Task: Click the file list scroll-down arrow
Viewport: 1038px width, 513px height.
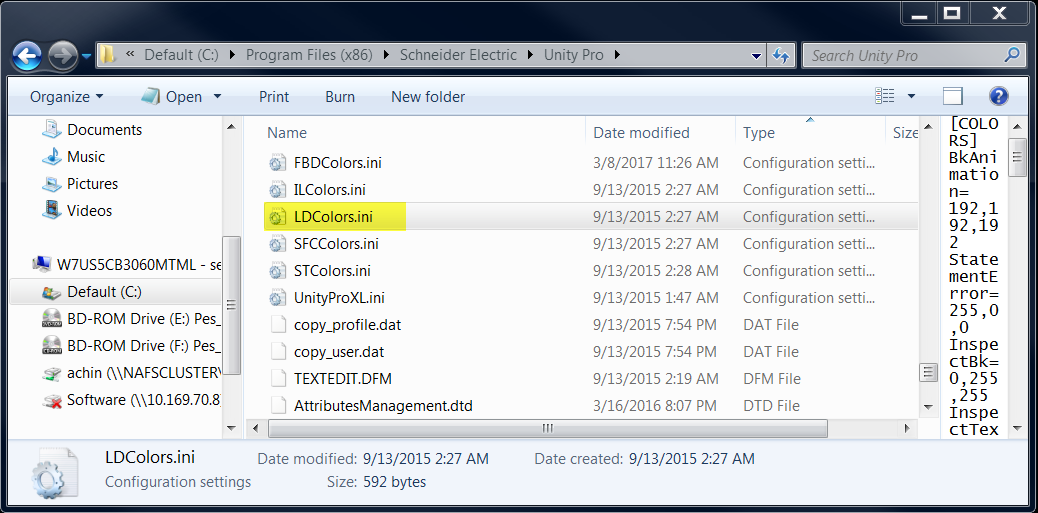Action: point(928,406)
